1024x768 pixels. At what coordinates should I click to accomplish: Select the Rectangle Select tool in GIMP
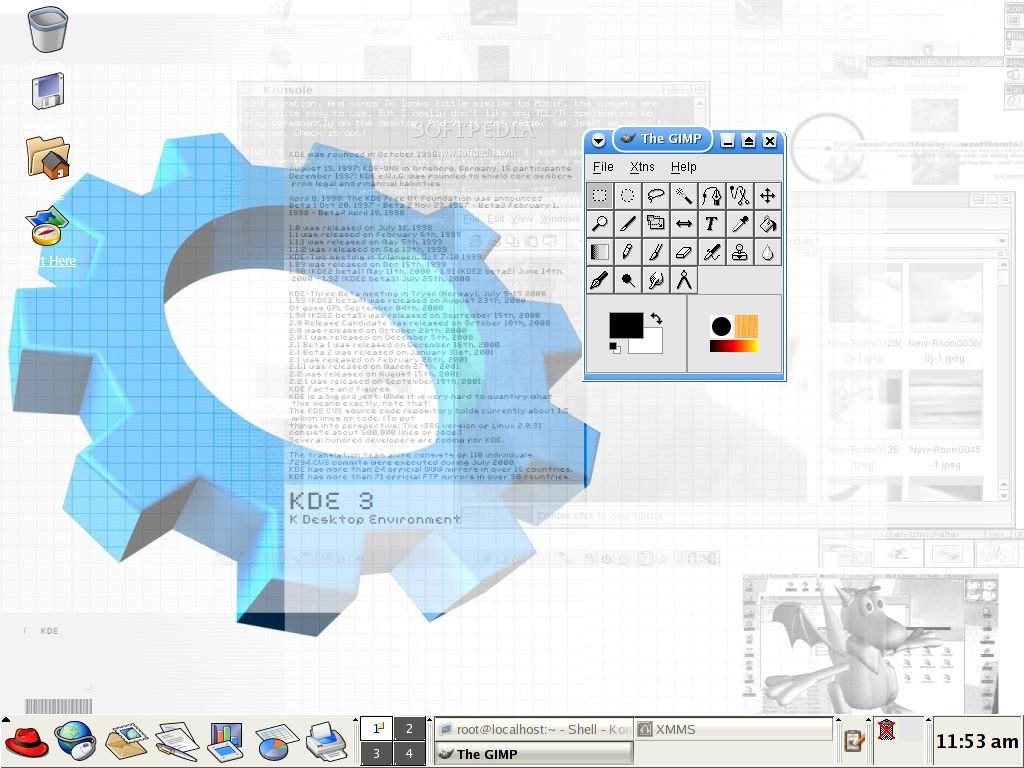click(x=600, y=195)
